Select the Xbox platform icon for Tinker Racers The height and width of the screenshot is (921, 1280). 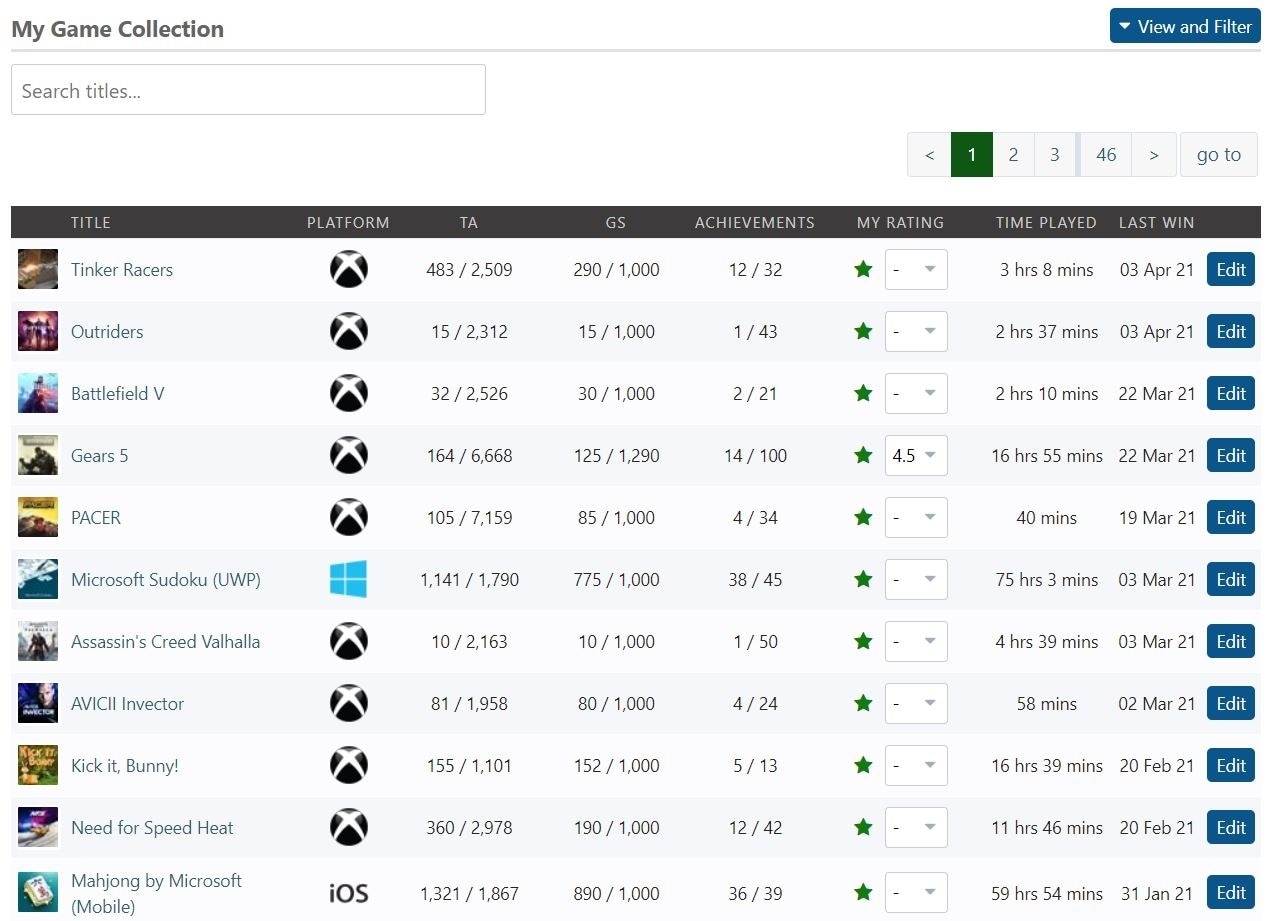pos(348,269)
